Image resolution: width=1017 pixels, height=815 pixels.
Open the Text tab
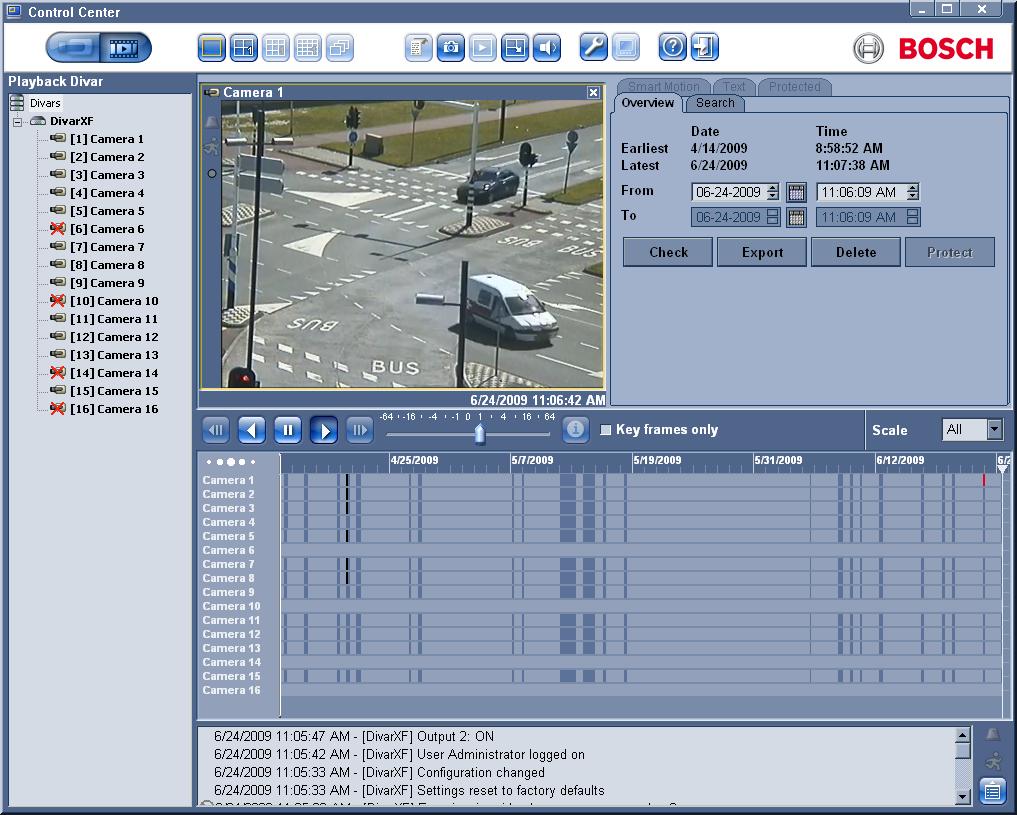(734, 87)
